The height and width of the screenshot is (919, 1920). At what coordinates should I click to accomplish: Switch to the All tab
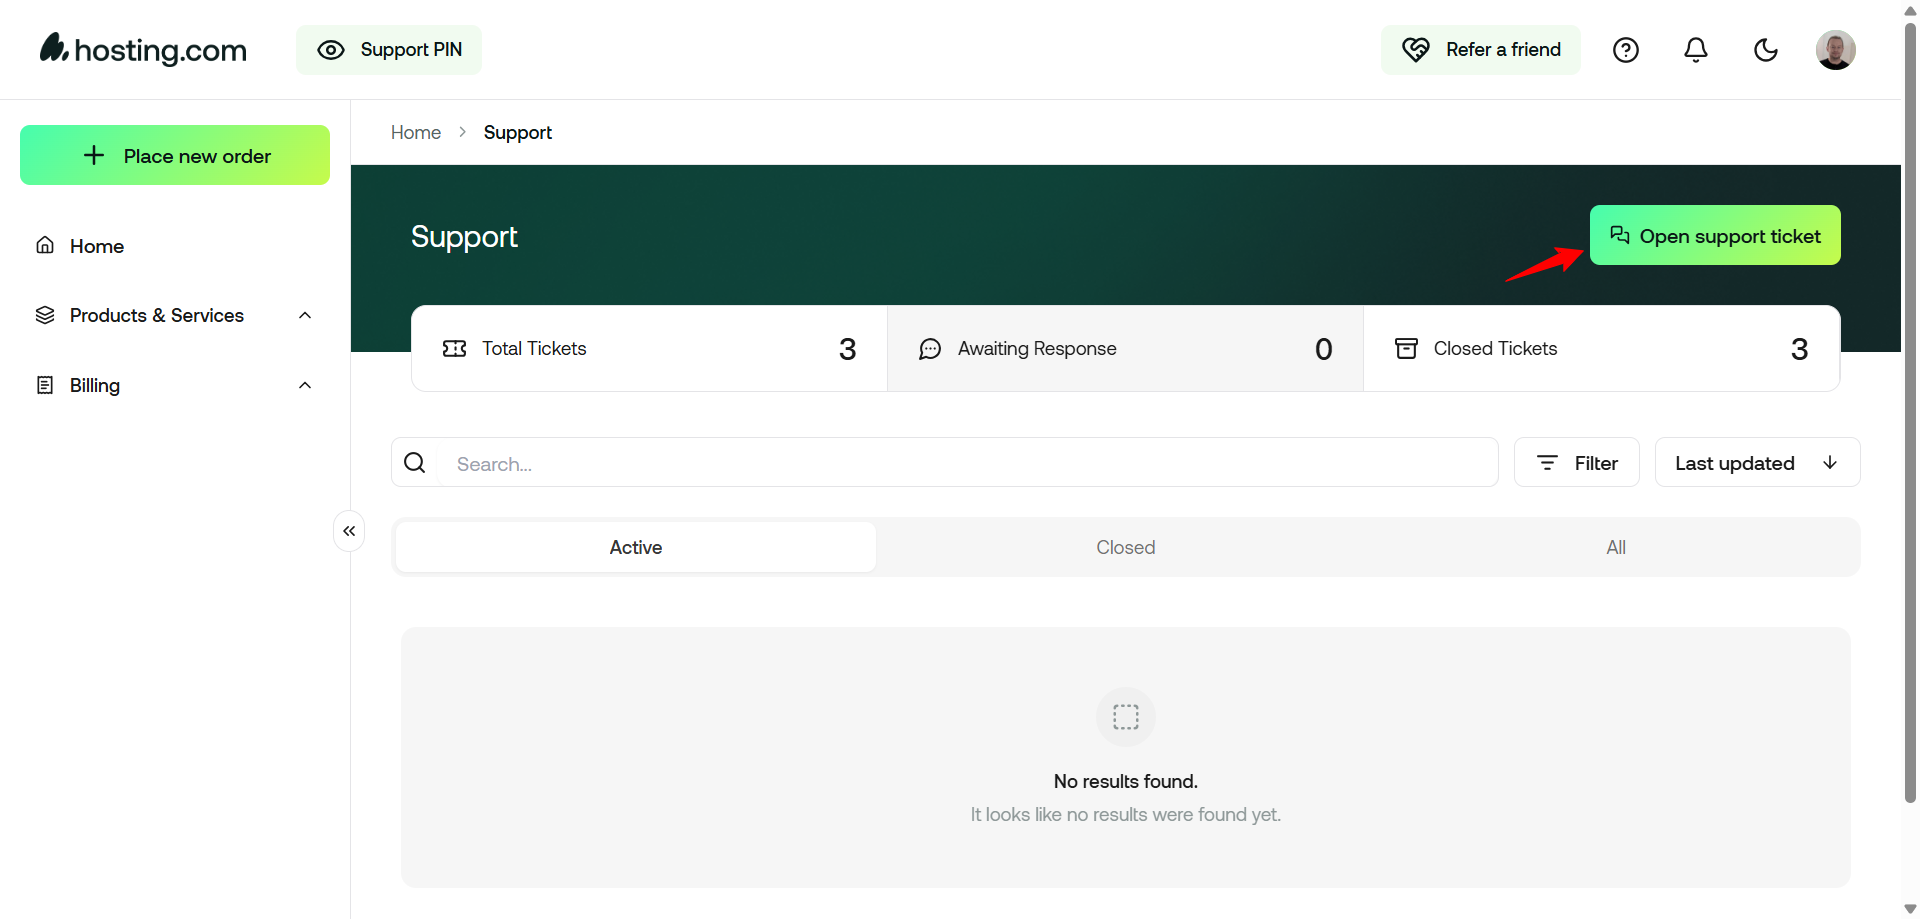tap(1616, 547)
